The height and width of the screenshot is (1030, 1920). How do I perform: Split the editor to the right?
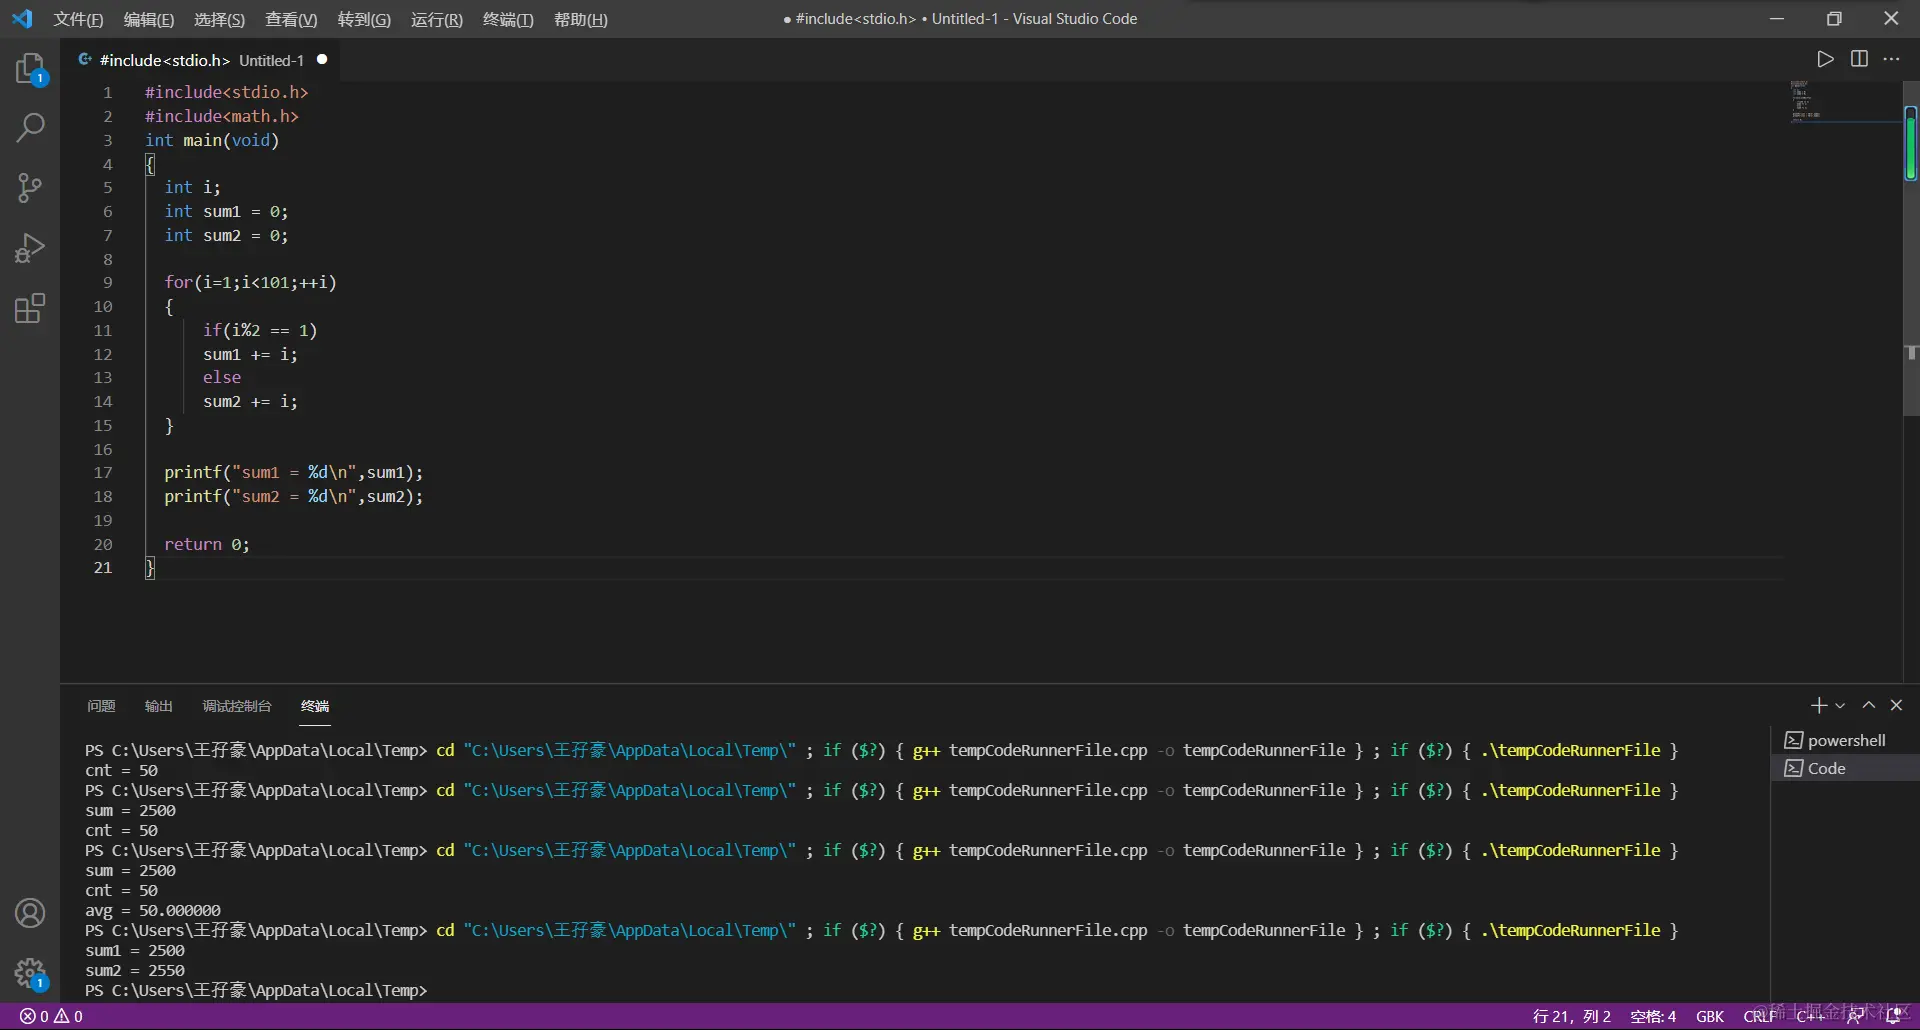pos(1859,59)
